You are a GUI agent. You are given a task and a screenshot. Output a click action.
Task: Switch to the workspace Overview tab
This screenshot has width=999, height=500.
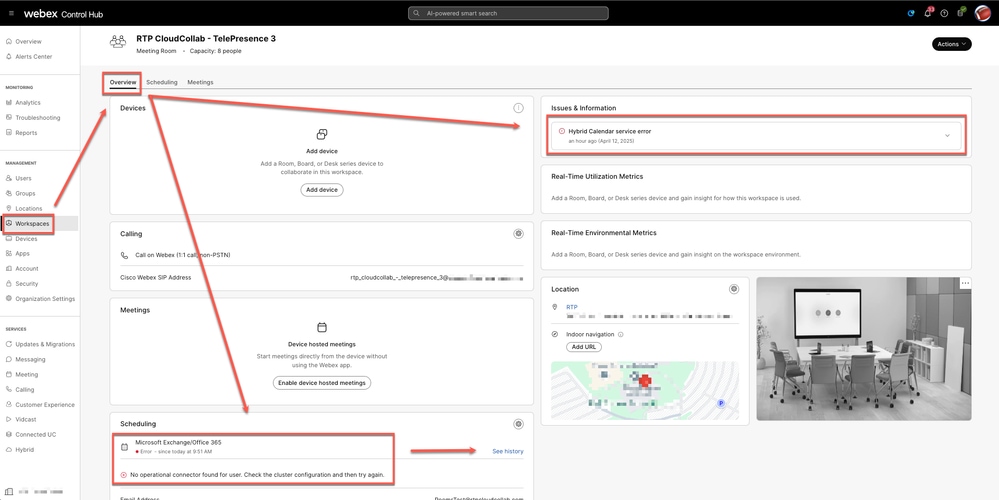pyautogui.click(x=123, y=83)
